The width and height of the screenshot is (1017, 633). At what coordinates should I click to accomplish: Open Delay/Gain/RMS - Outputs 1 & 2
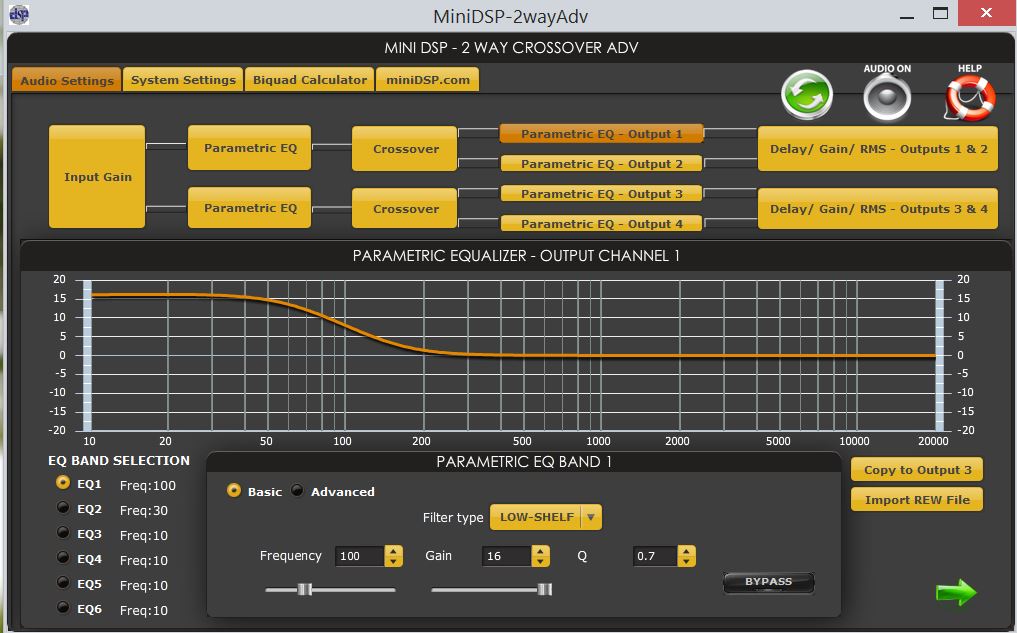click(878, 149)
